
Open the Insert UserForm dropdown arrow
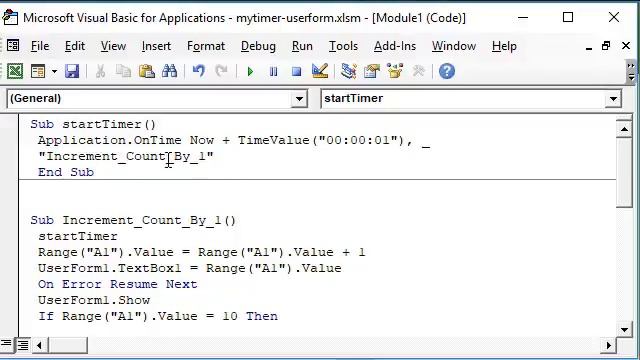[54, 72]
